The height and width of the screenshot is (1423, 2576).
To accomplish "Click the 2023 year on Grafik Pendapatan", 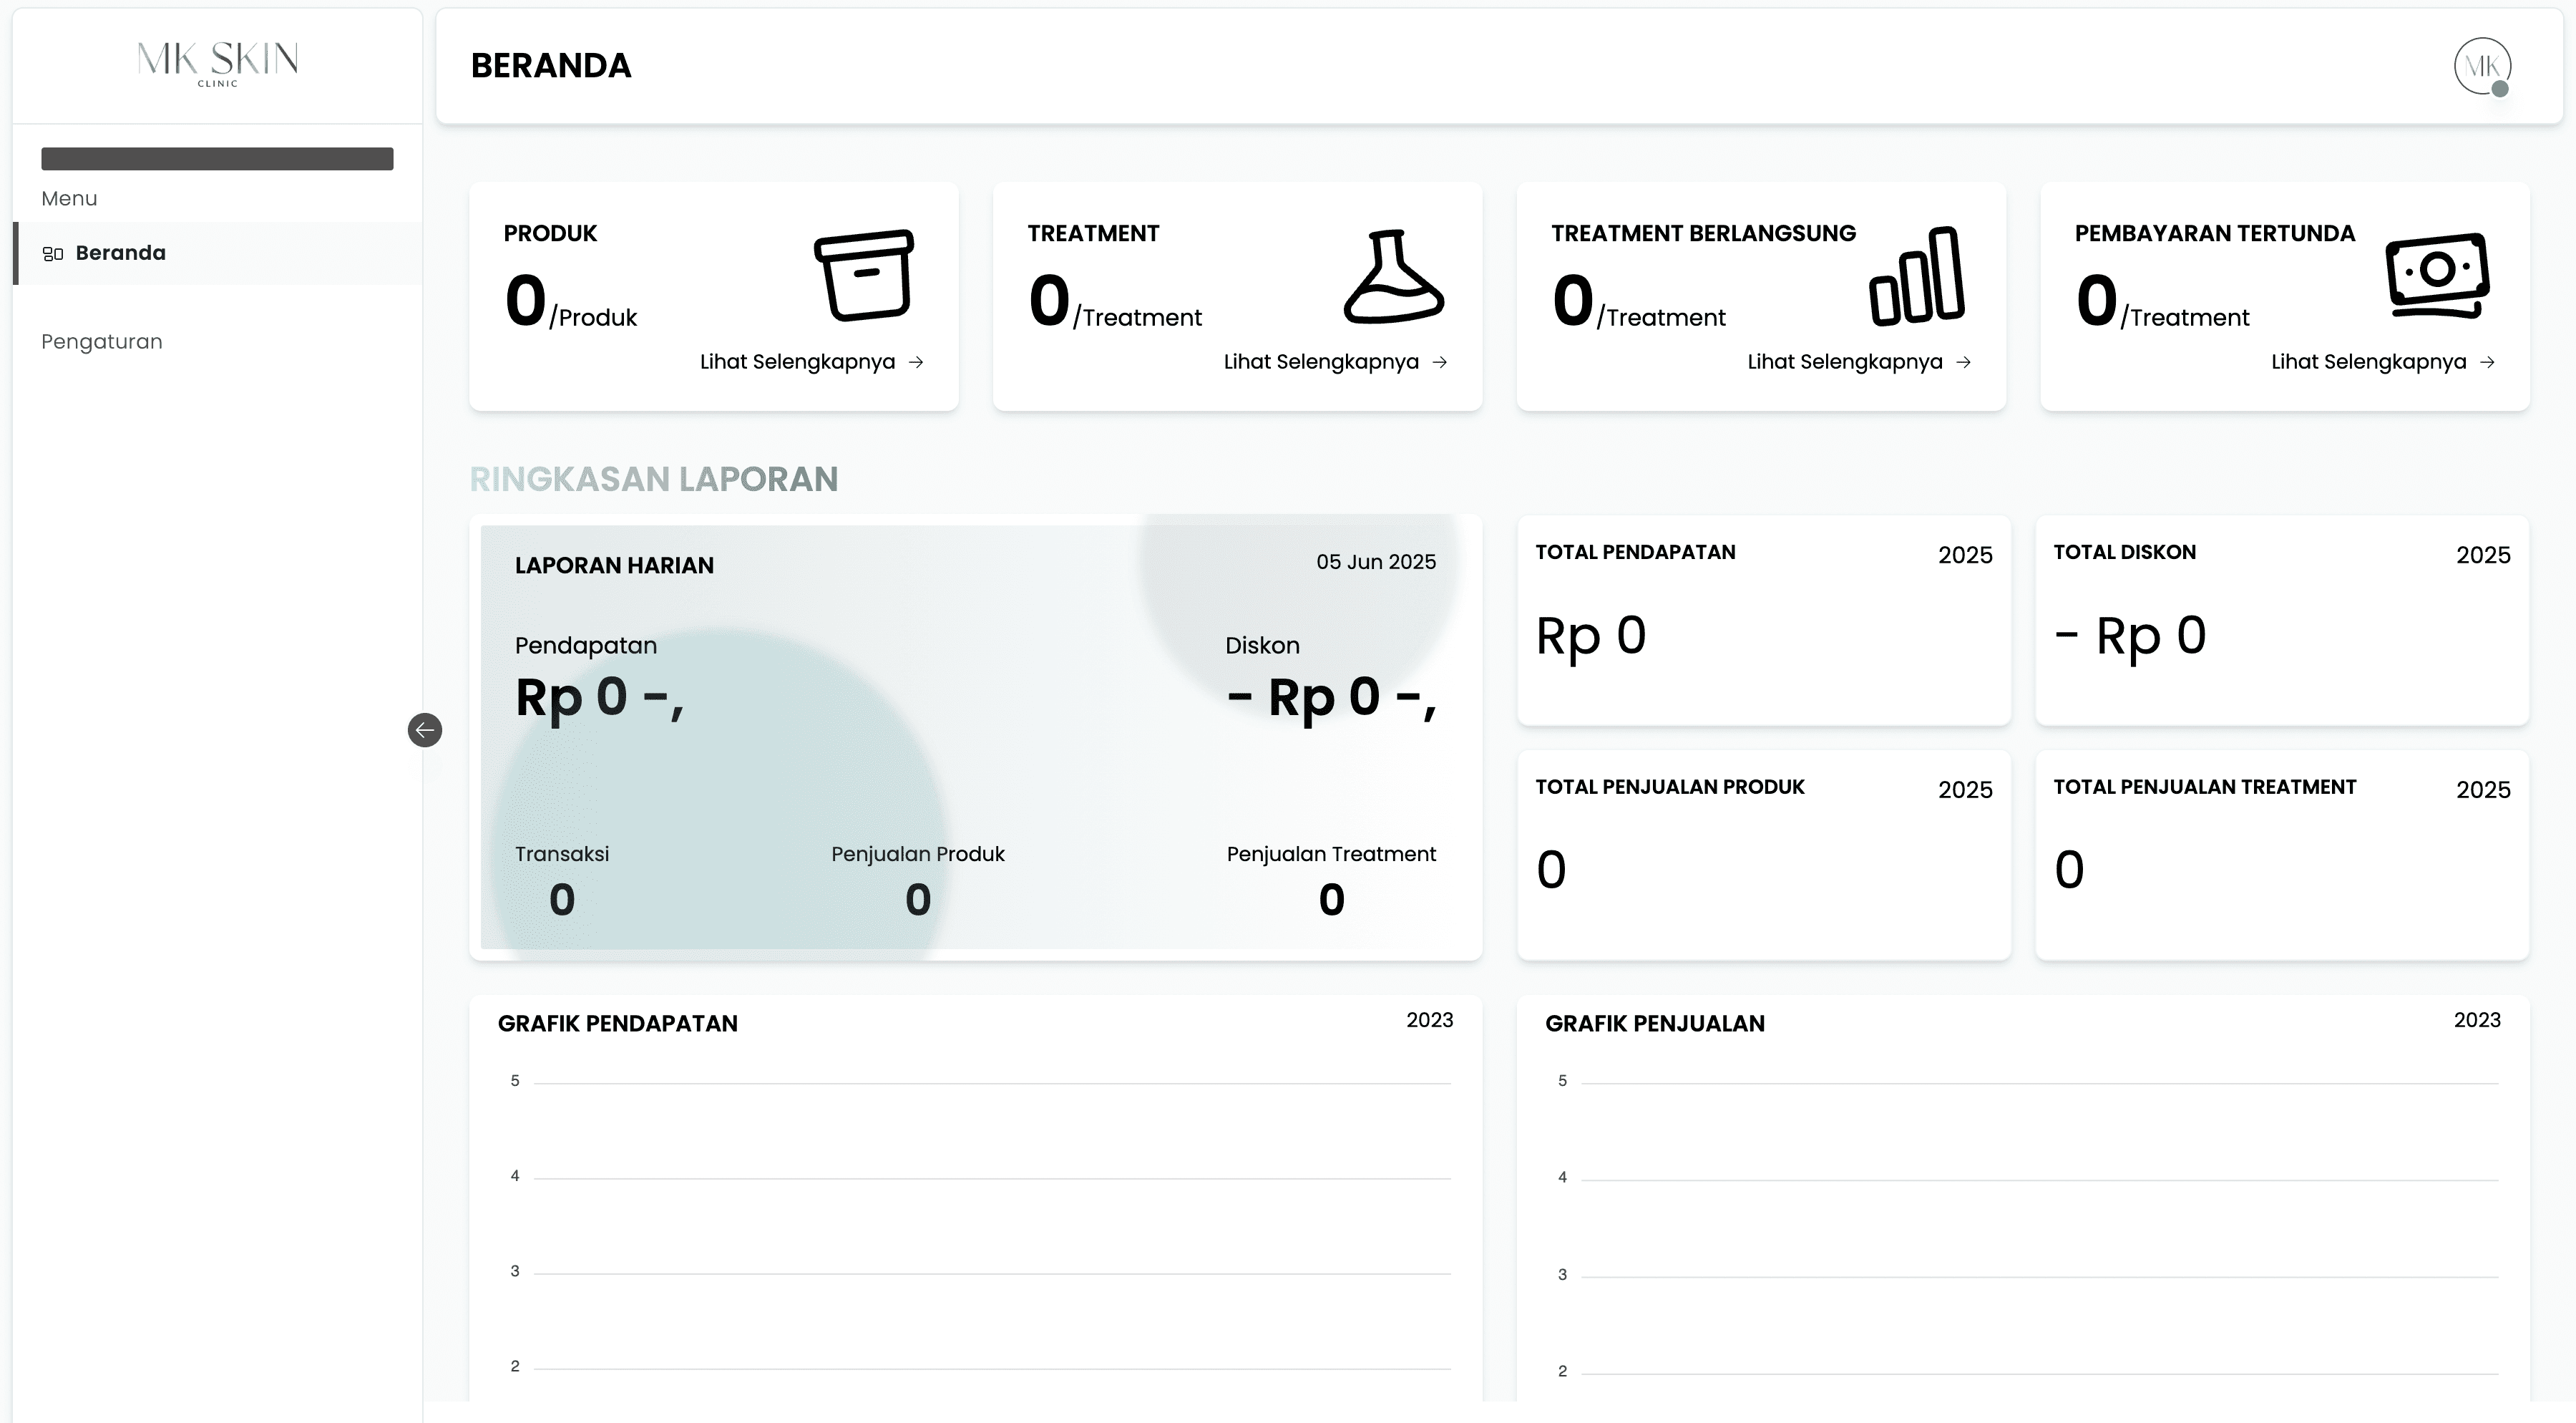I will coord(1429,1020).
